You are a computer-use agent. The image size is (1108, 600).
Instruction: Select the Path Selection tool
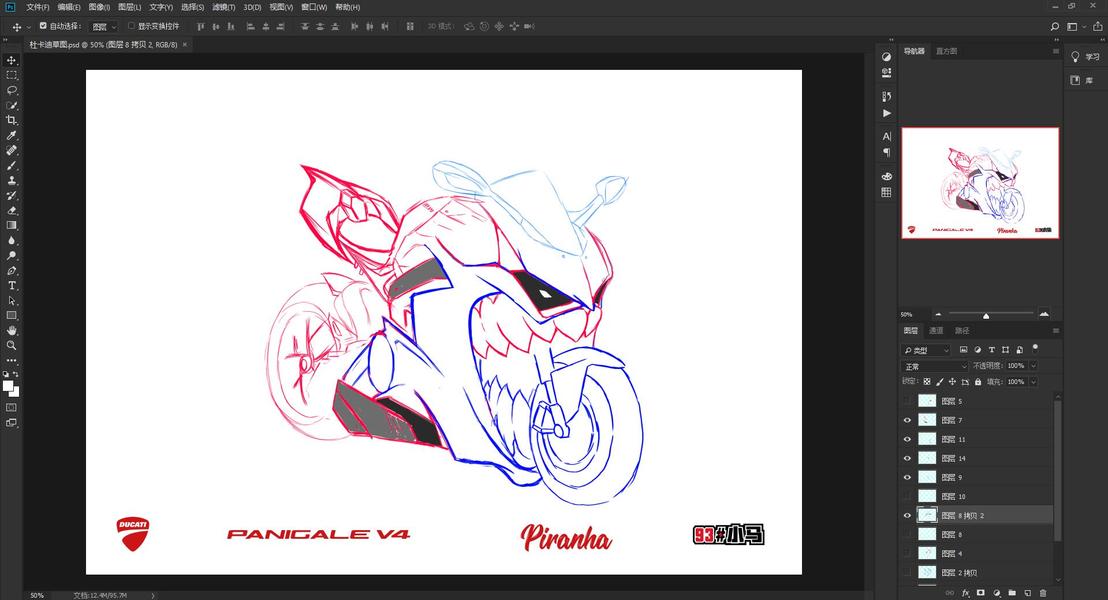[11, 301]
